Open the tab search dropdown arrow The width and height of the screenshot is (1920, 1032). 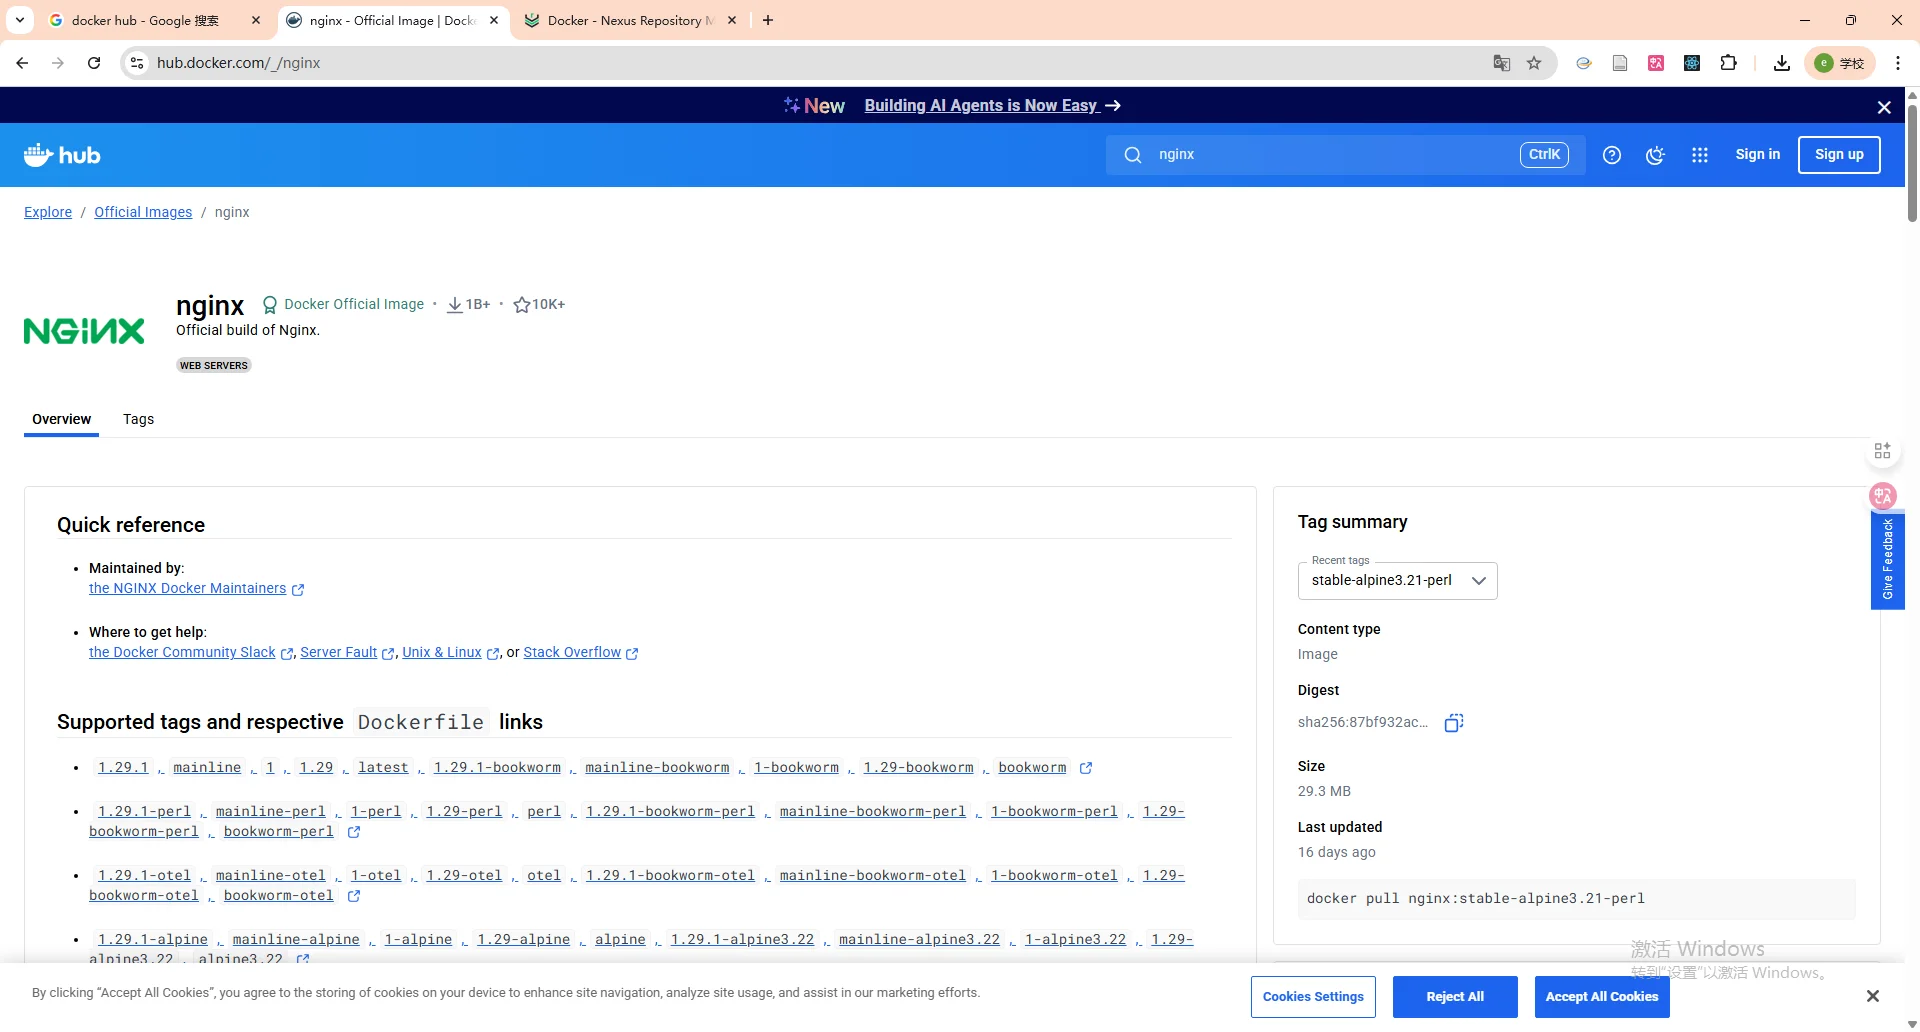20,20
